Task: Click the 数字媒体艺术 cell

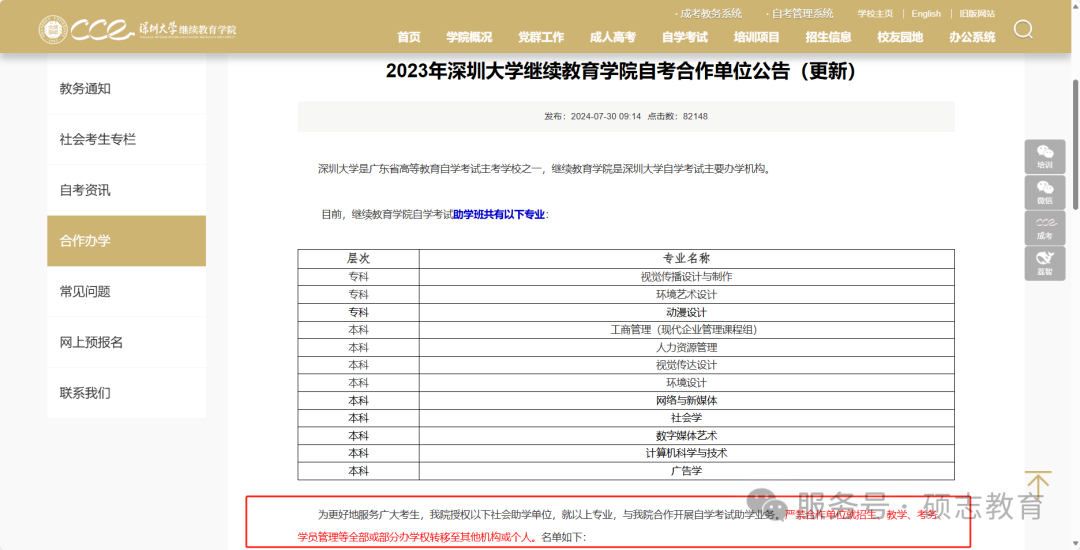Action: [687, 436]
